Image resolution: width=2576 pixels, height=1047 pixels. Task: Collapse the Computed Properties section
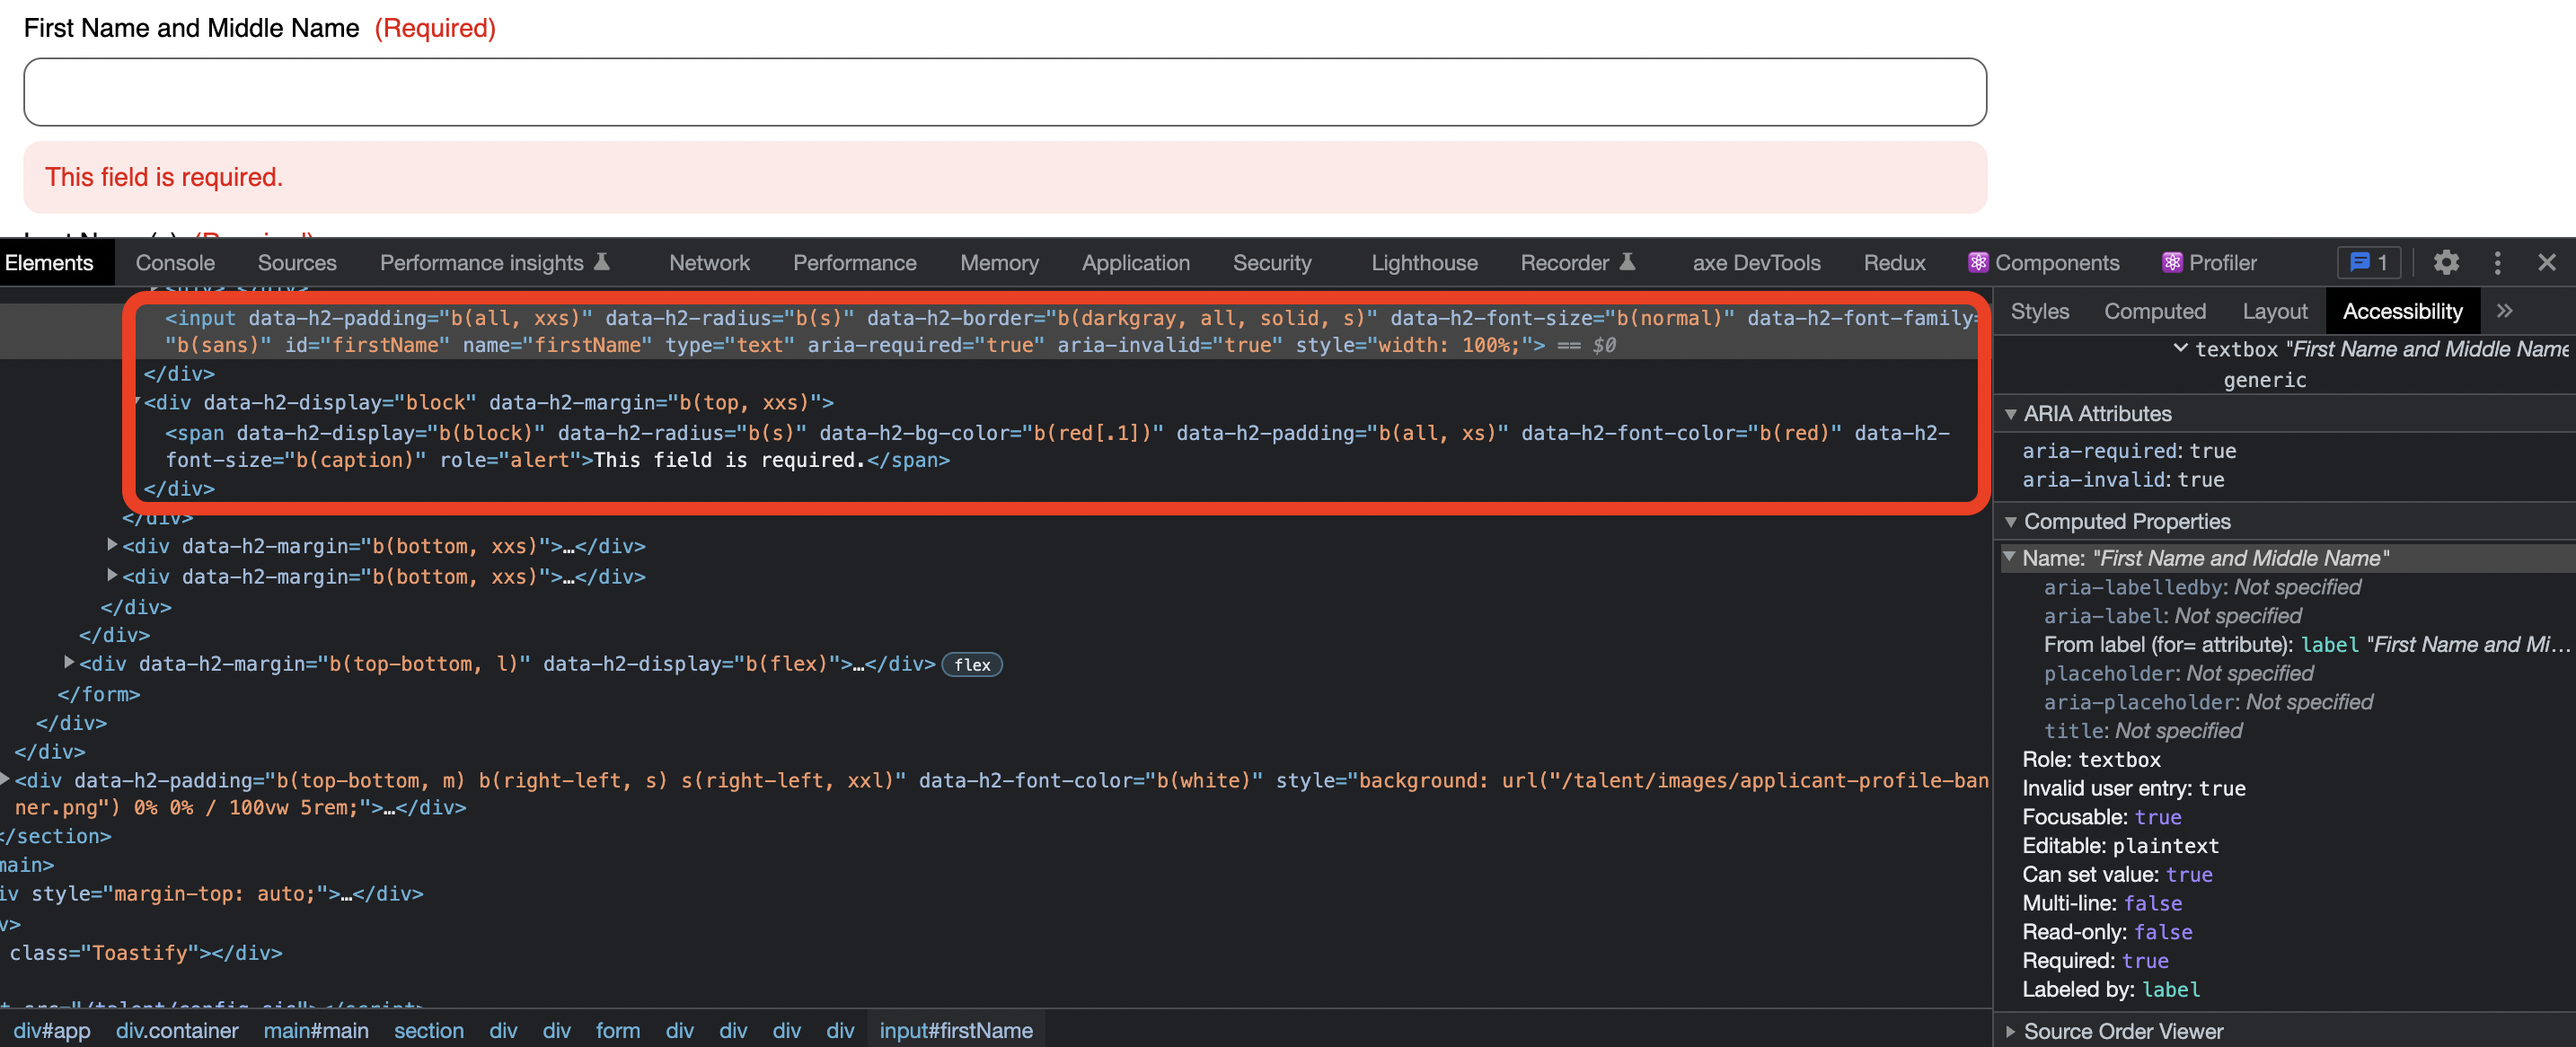tap(2012, 521)
